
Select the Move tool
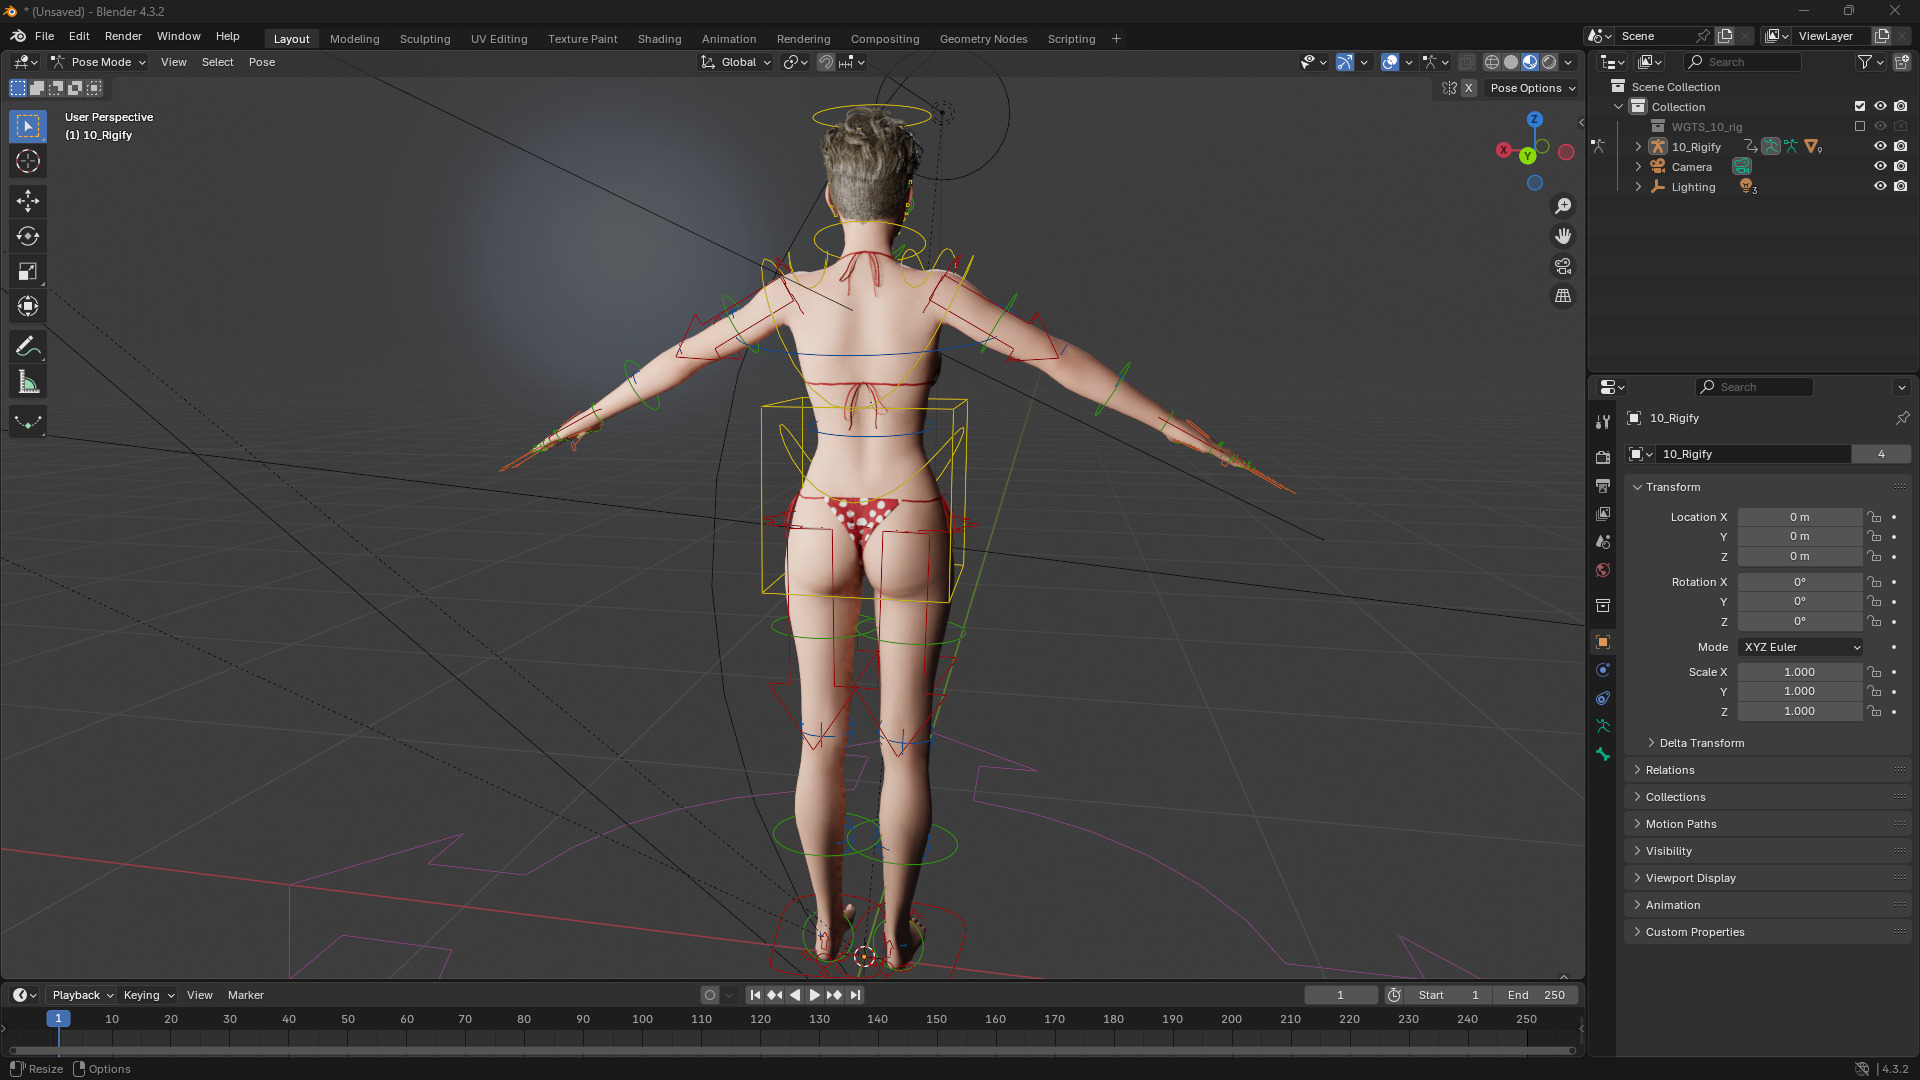coord(28,201)
